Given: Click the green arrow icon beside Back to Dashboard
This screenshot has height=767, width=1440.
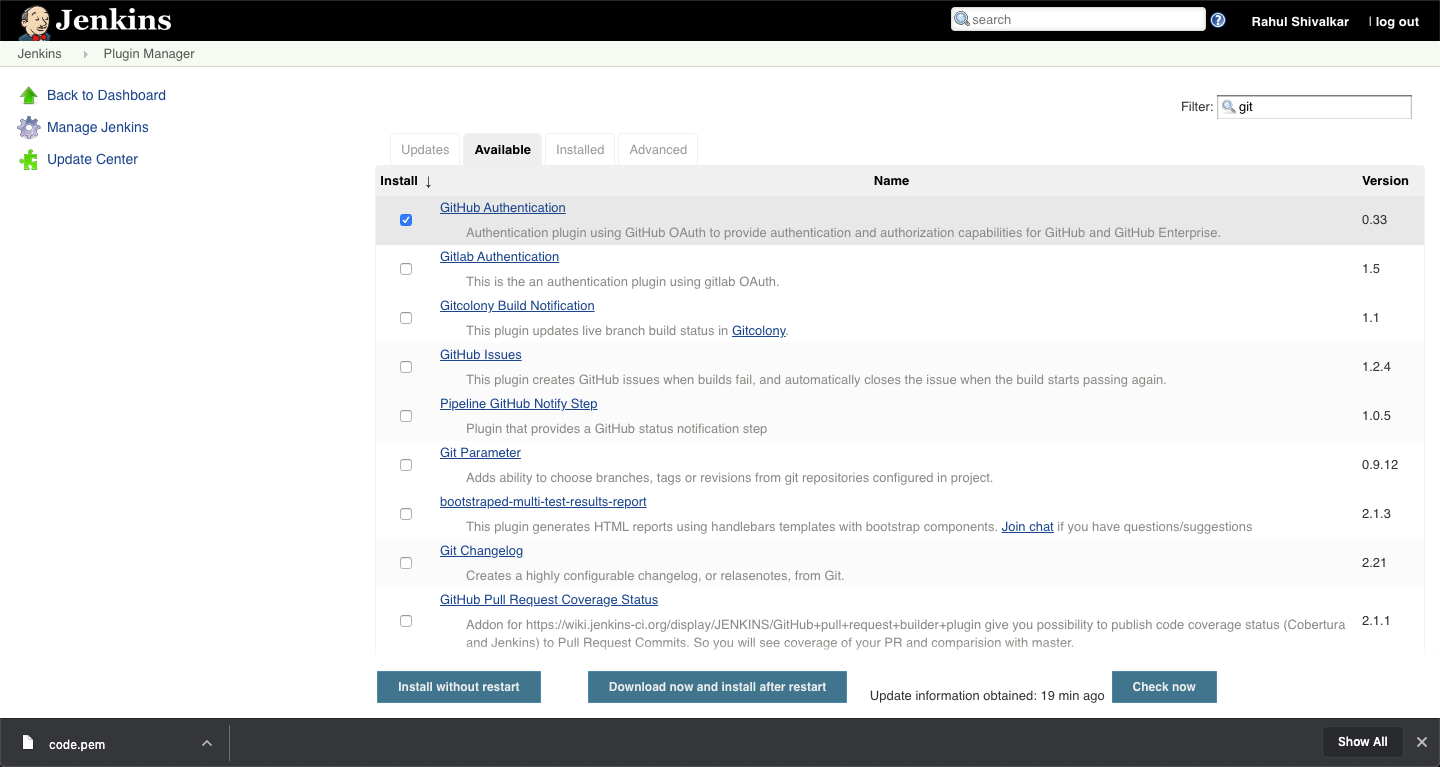Looking at the screenshot, I should click(28, 94).
